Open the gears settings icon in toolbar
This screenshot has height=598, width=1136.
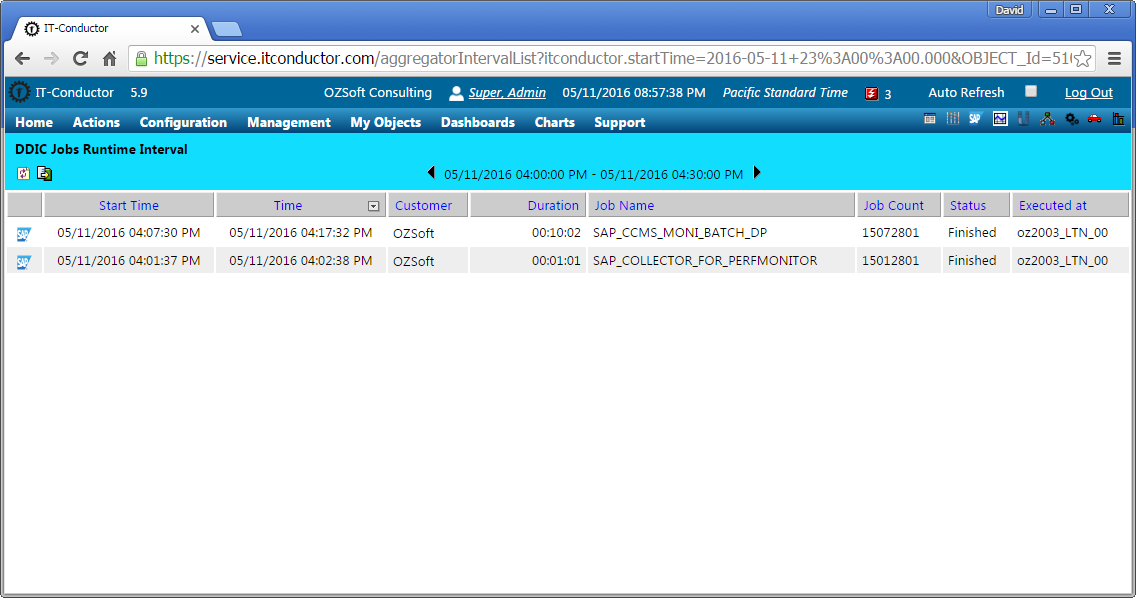pyautogui.click(x=1072, y=119)
